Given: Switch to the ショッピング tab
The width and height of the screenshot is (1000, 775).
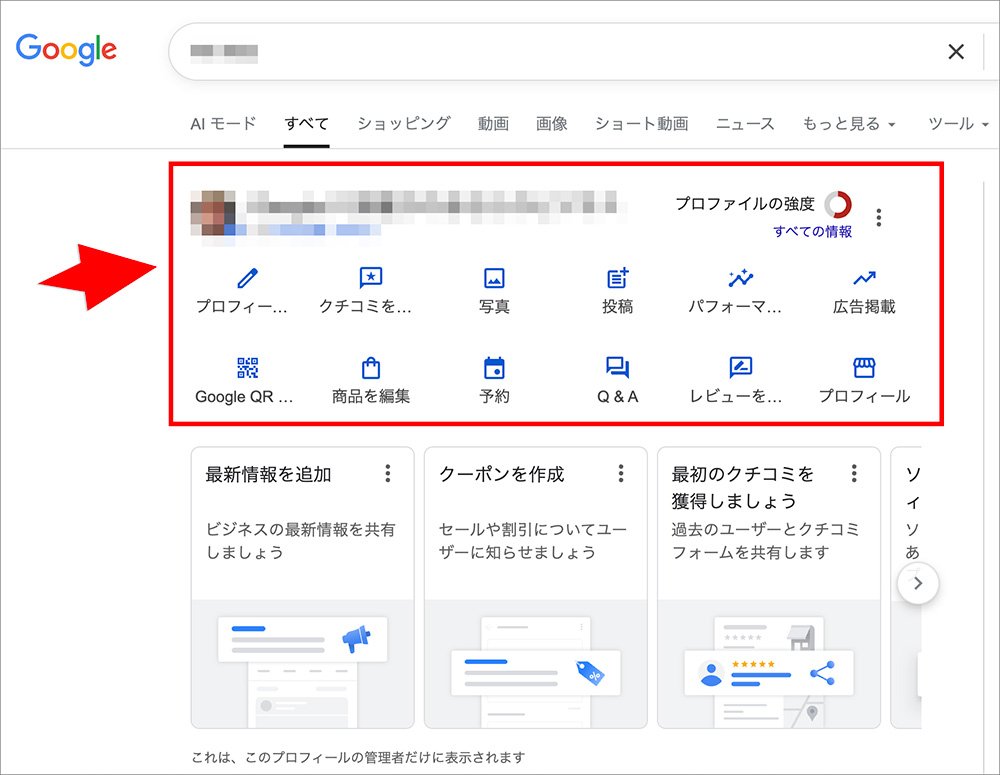Looking at the screenshot, I should tap(404, 124).
